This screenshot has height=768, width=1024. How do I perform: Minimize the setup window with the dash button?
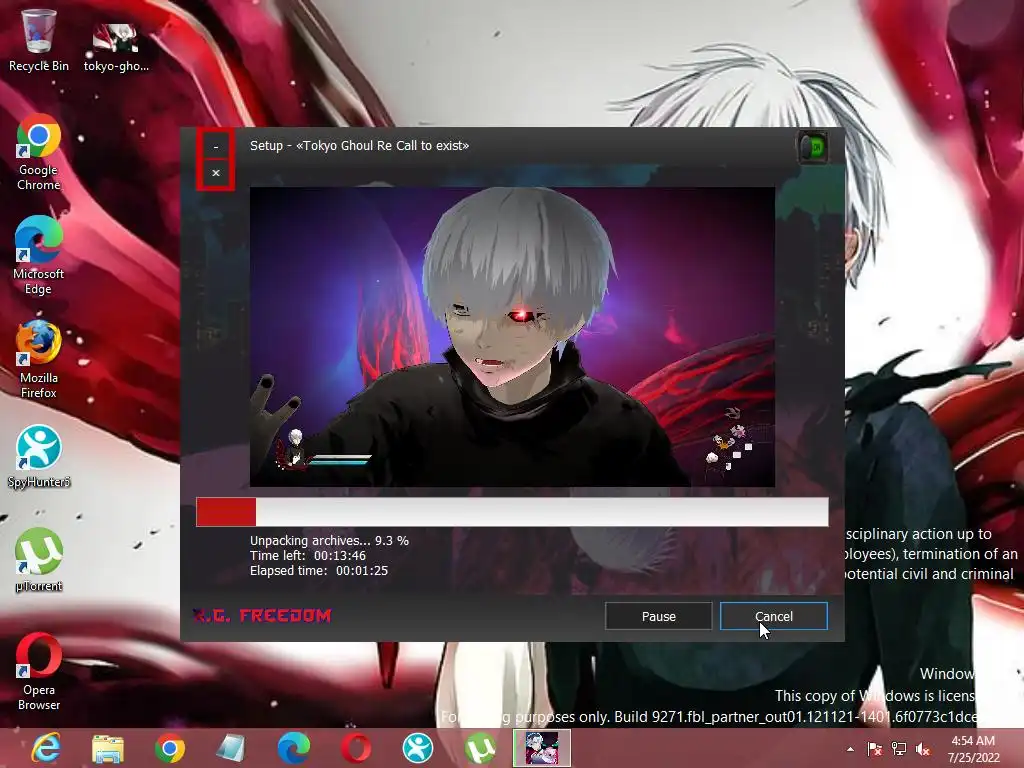point(216,146)
